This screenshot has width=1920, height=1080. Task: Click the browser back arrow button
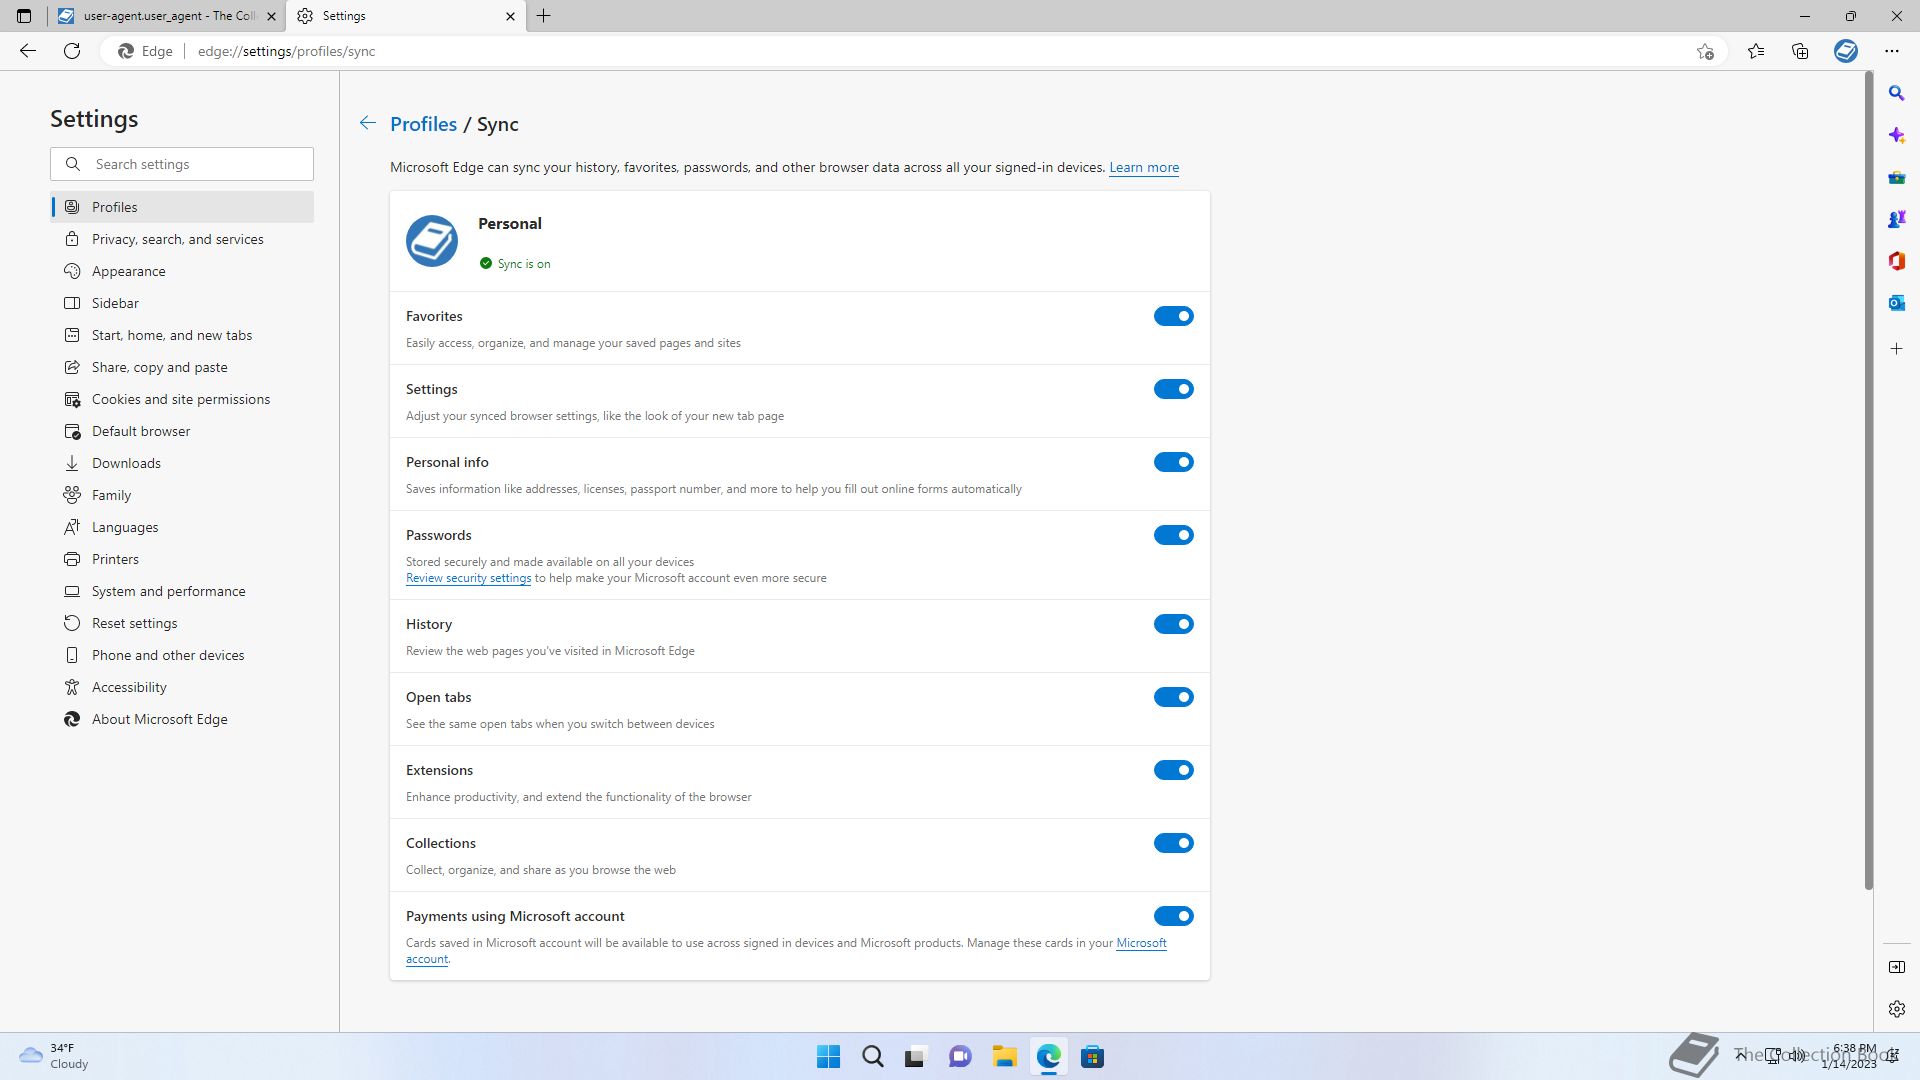click(28, 51)
